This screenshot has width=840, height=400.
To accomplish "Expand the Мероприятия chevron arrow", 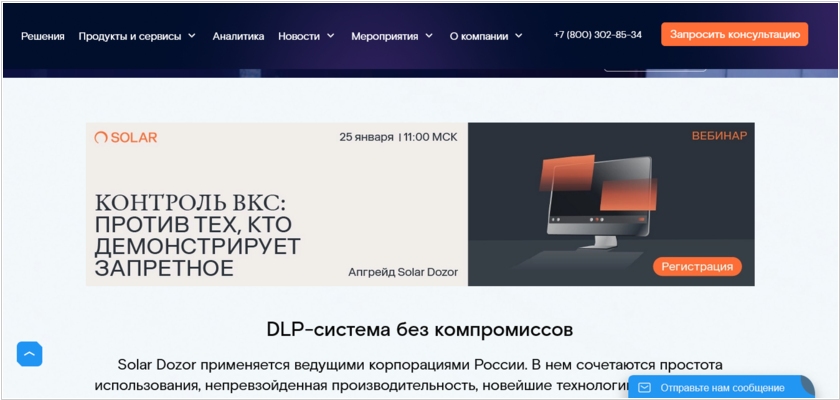I will point(429,36).
